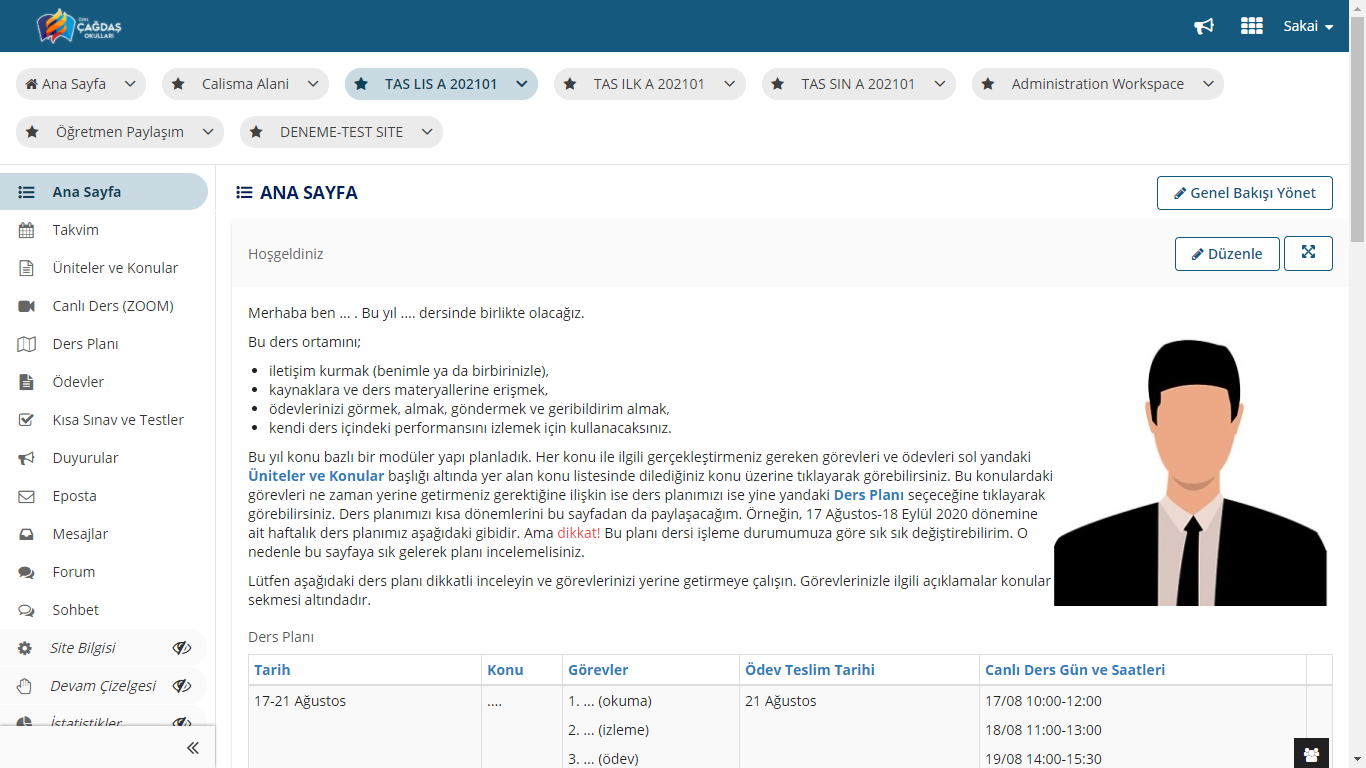Image resolution: width=1366 pixels, height=768 pixels.
Task: Open the sites grid icon in header
Action: coord(1252,26)
